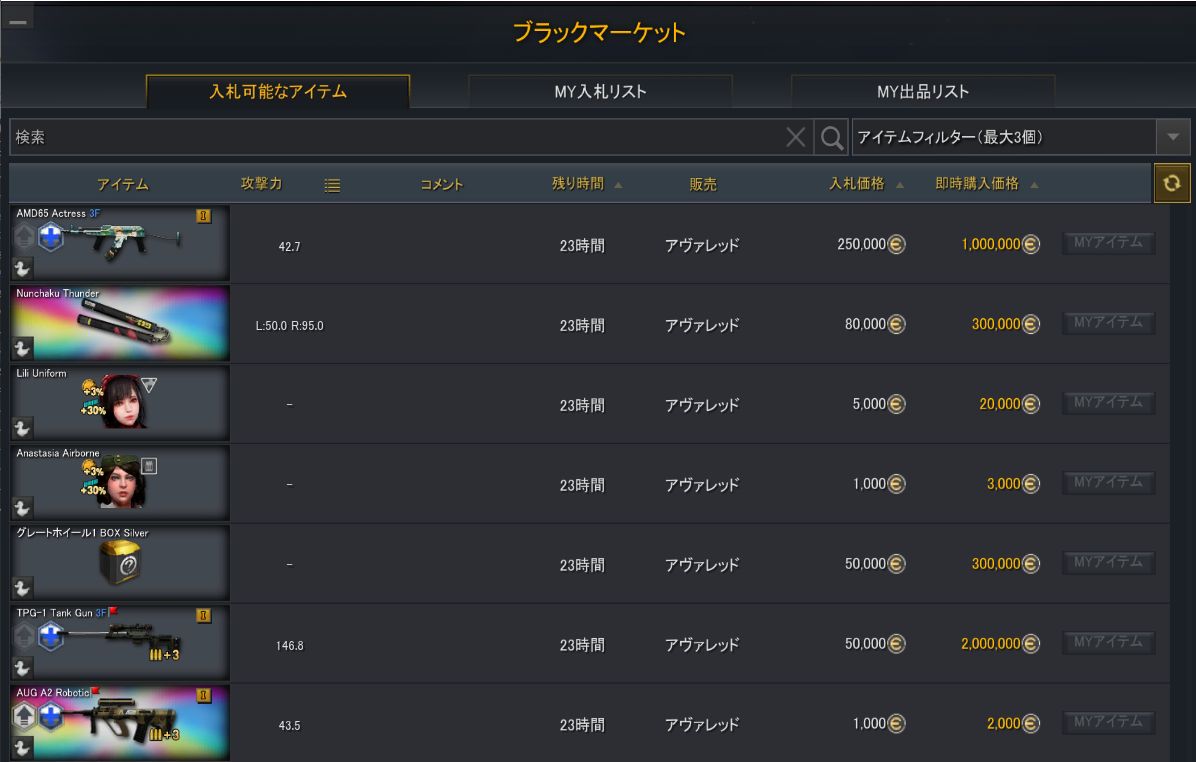Click the gold grade badge on TPG-1 Tank Gun
The height and width of the screenshot is (762, 1196).
[x=204, y=615]
